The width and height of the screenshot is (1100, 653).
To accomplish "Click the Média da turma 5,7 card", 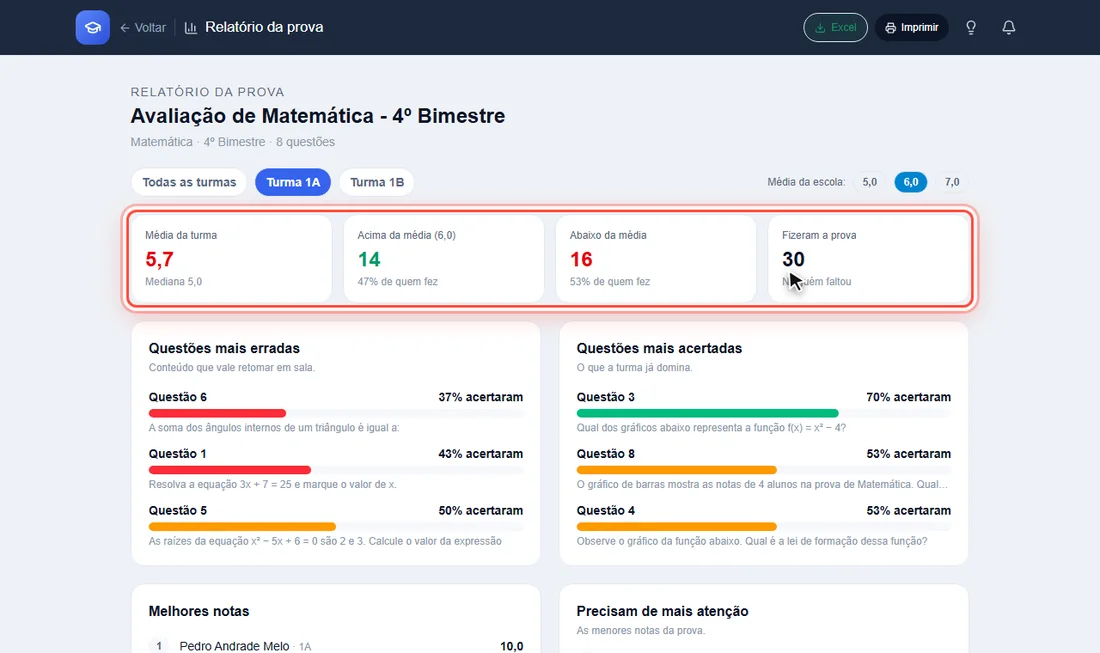I will click(x=232, y=258).
